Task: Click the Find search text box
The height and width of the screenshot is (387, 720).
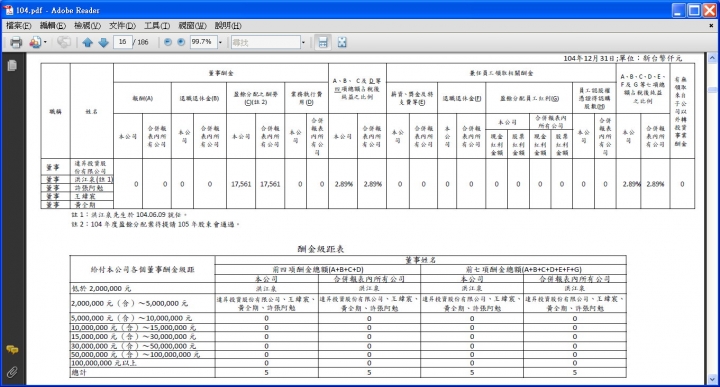Action: click(266, 43)
